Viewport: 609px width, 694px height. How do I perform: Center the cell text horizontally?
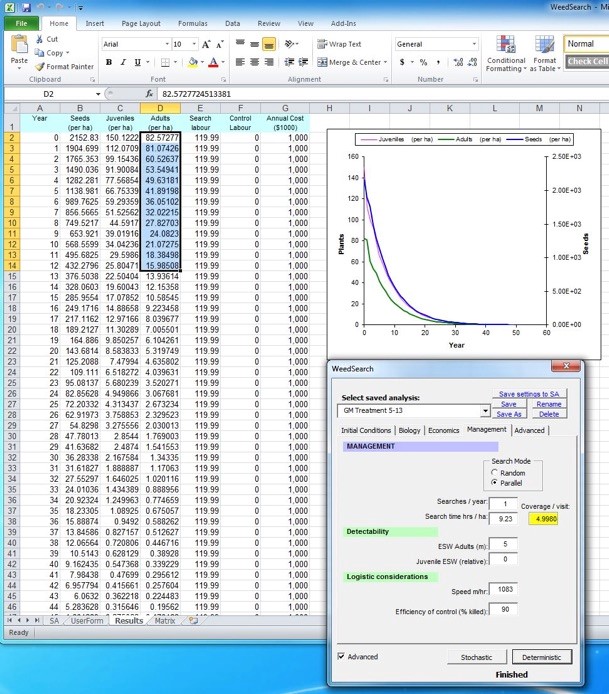pyautogui.click(x=254, y=62)
